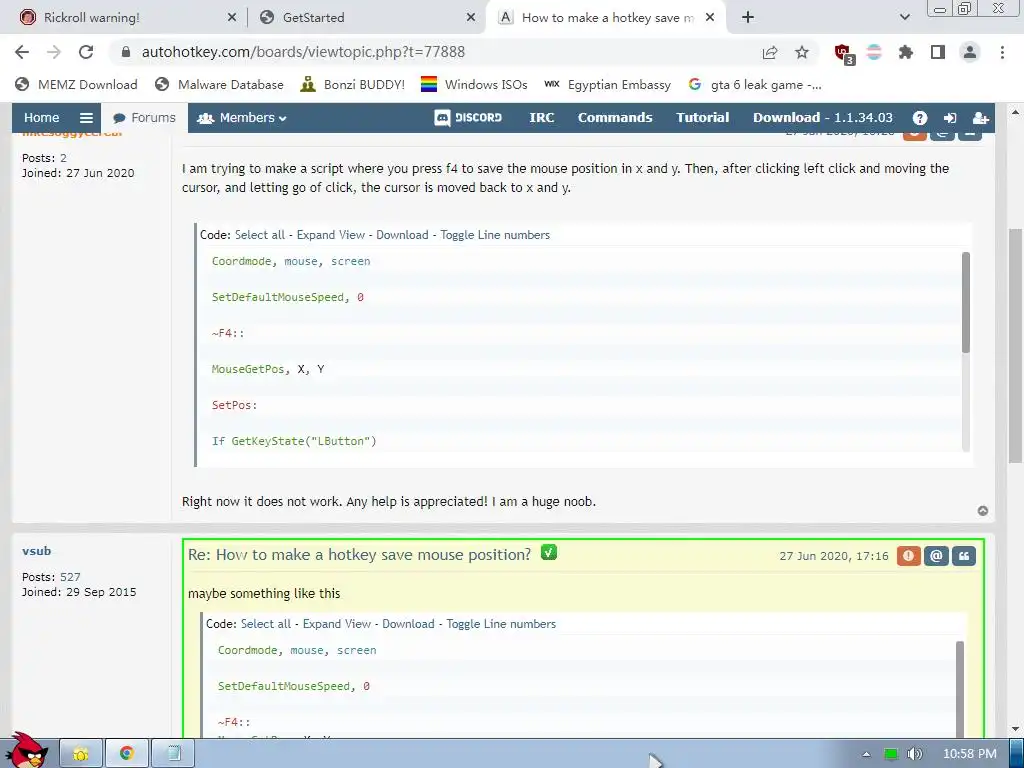Toggle Line numbers in vsub's code box
Viewport: 1024px width, 768px height.
point(501,624)
